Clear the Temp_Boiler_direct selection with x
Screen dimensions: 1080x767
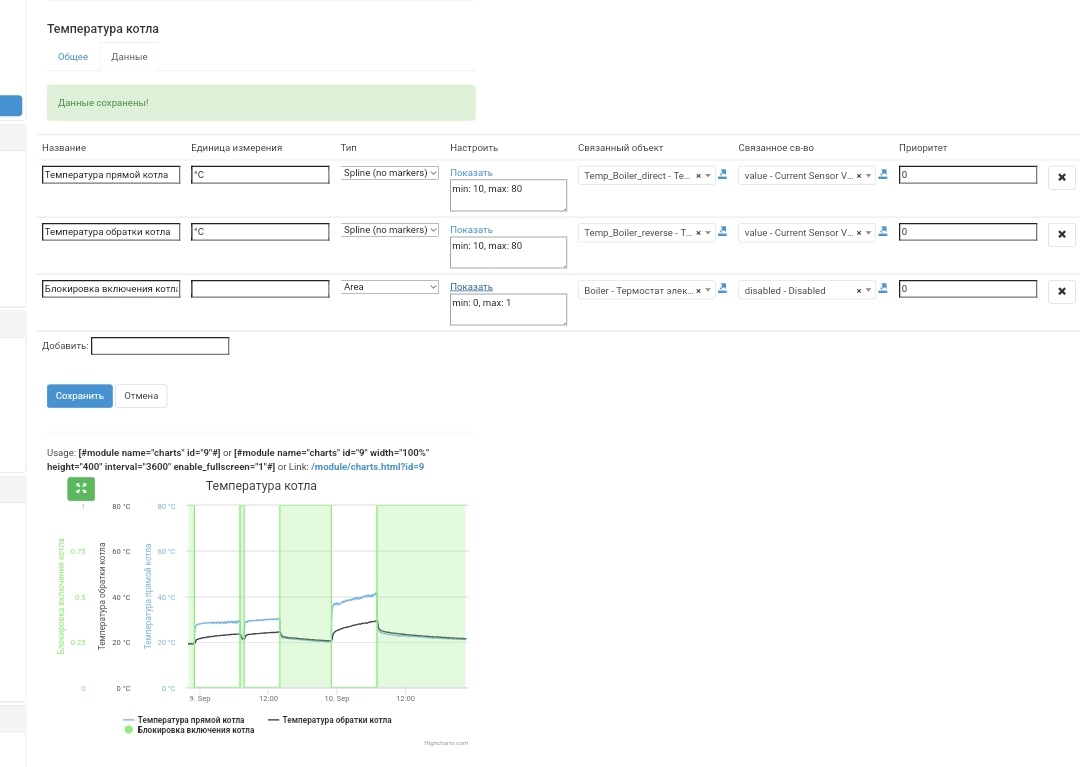(x=698, y=176)
